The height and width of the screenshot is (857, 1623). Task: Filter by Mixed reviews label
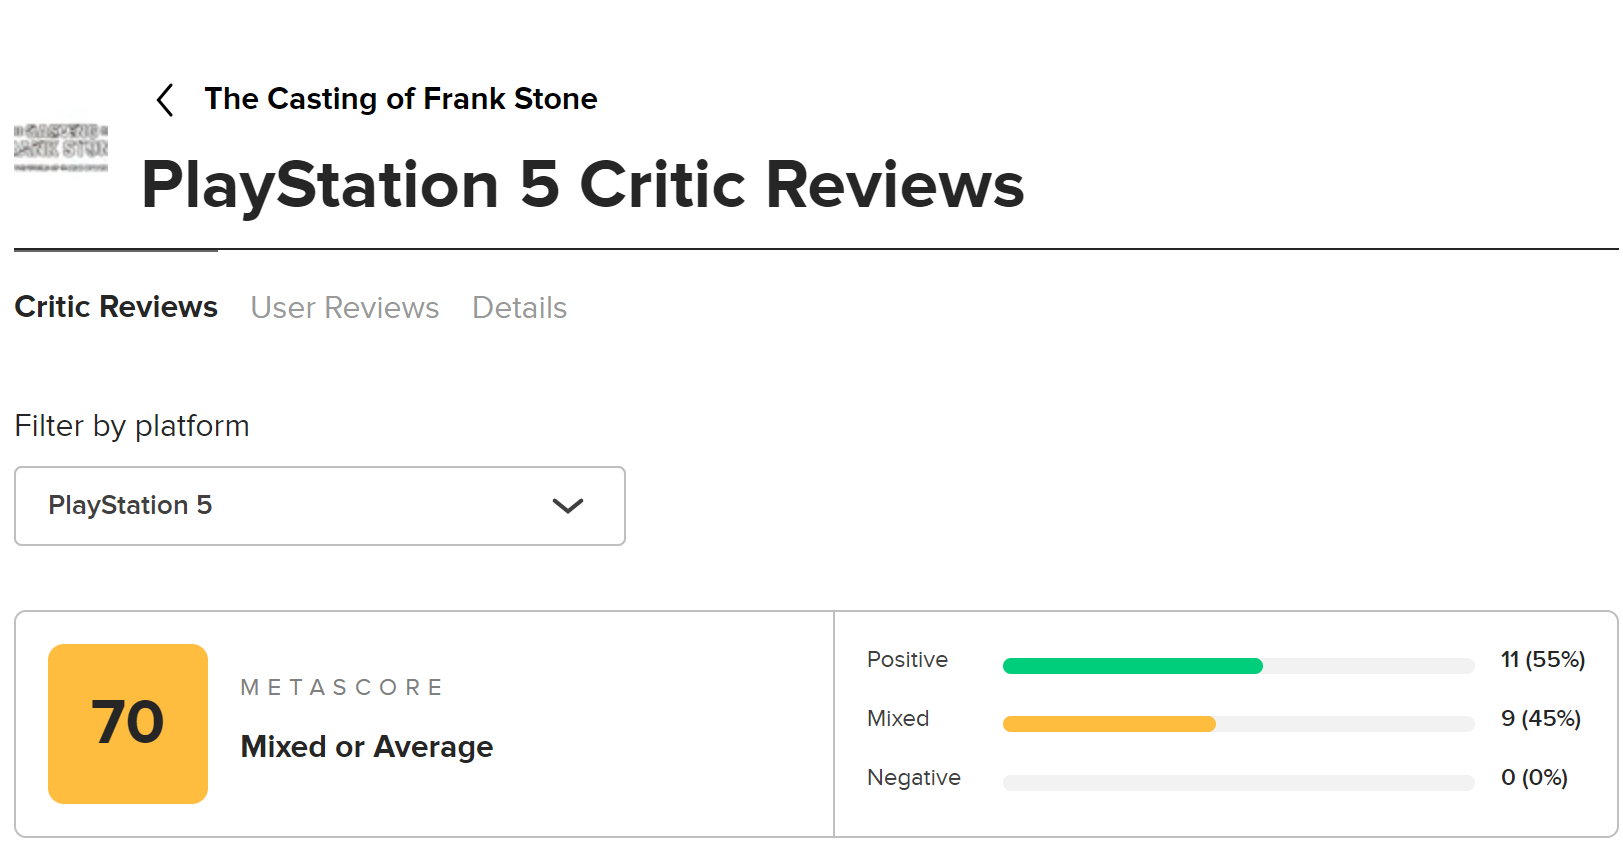(x=898, y=719)
